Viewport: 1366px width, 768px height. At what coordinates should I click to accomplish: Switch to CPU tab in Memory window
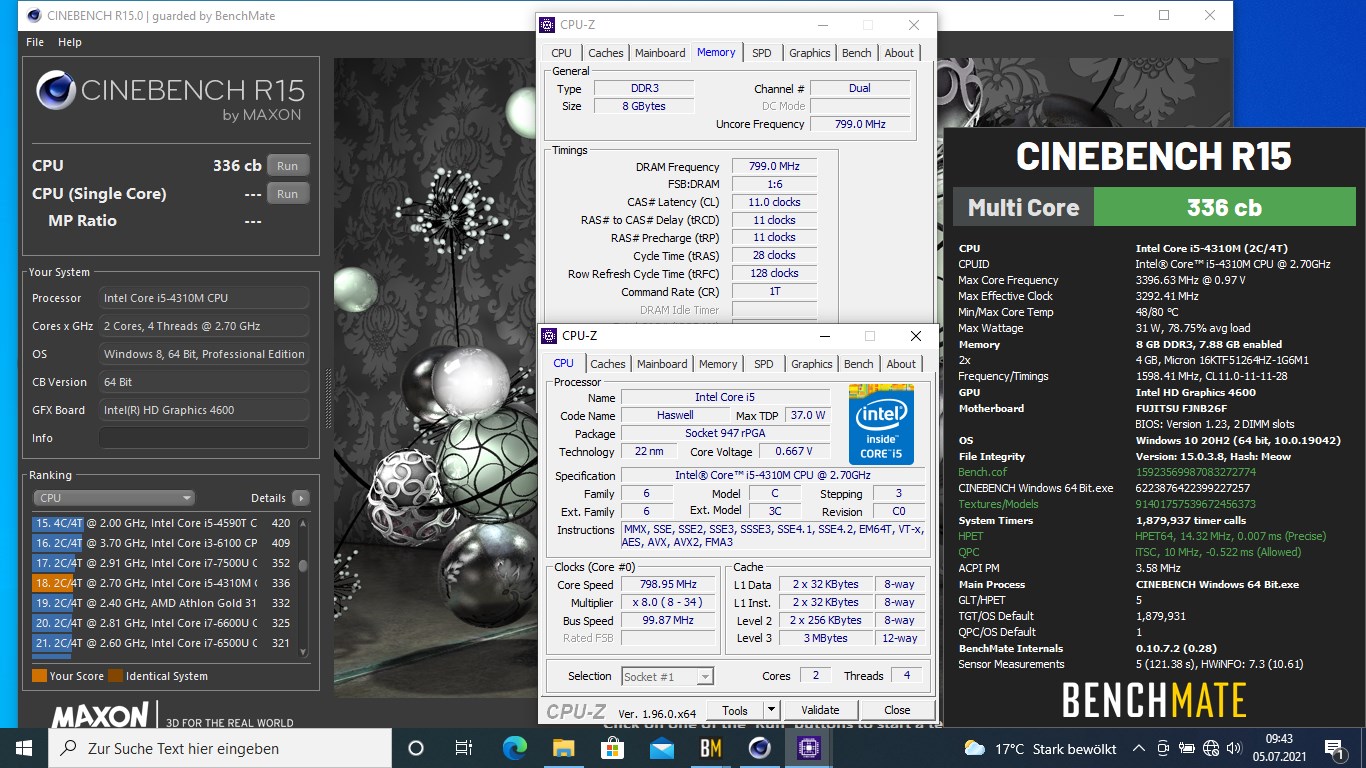point(561,53)
